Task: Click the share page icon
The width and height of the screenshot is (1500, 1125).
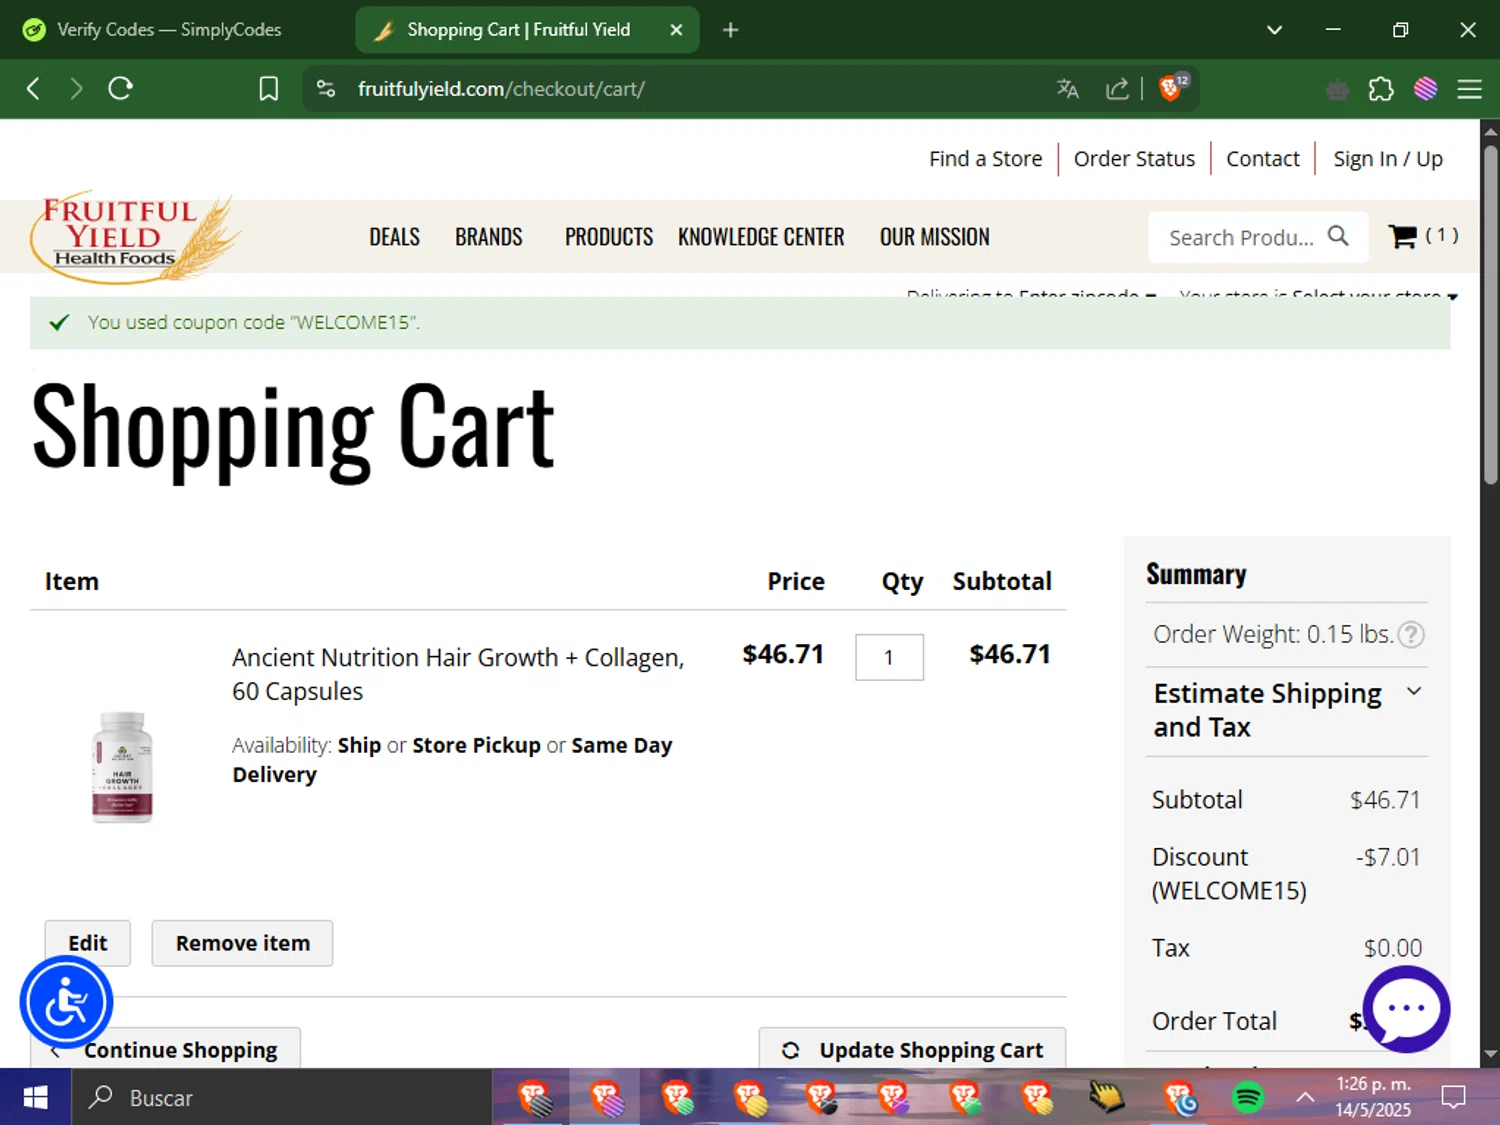Action: 1117,89
